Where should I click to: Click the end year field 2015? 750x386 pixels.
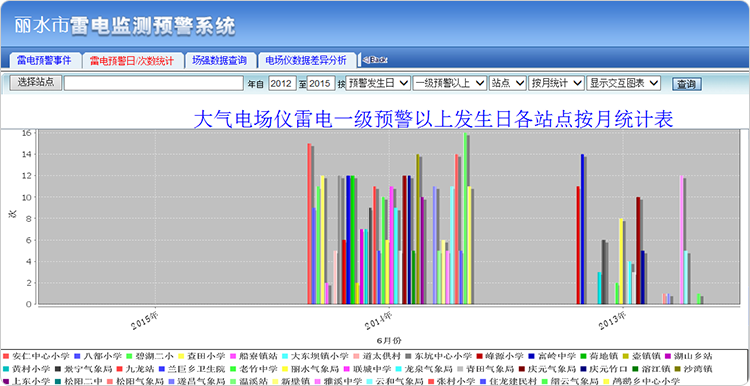(321, 83)
